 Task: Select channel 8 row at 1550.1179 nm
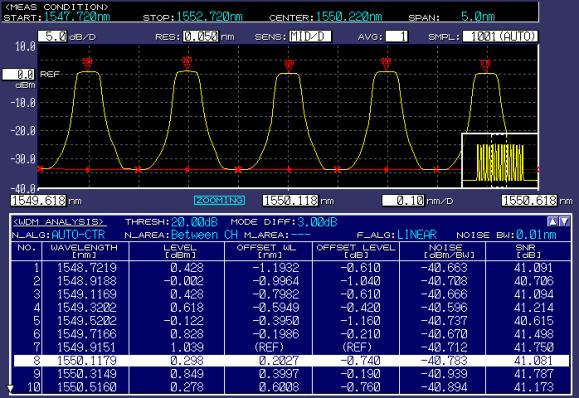tap(291, 360)
